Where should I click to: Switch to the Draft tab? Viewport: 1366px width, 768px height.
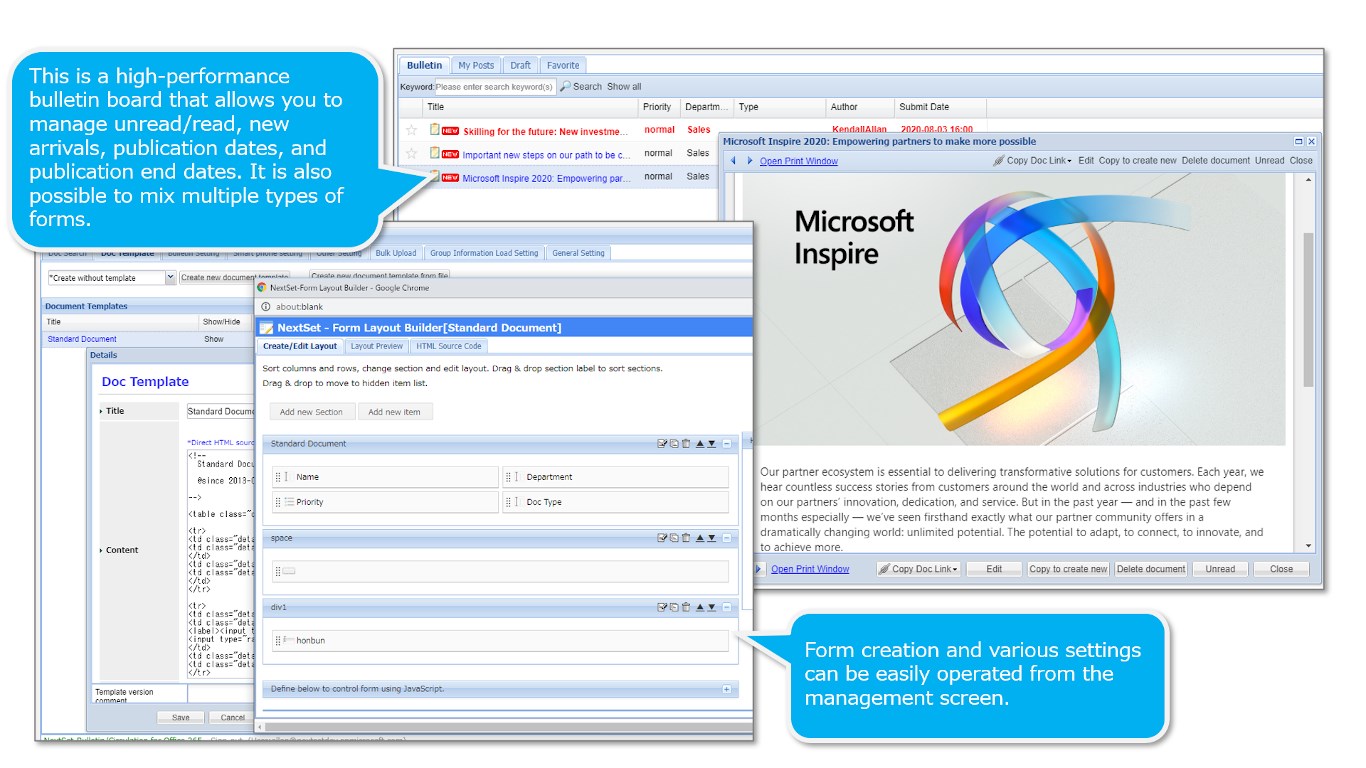pos(520,65)
